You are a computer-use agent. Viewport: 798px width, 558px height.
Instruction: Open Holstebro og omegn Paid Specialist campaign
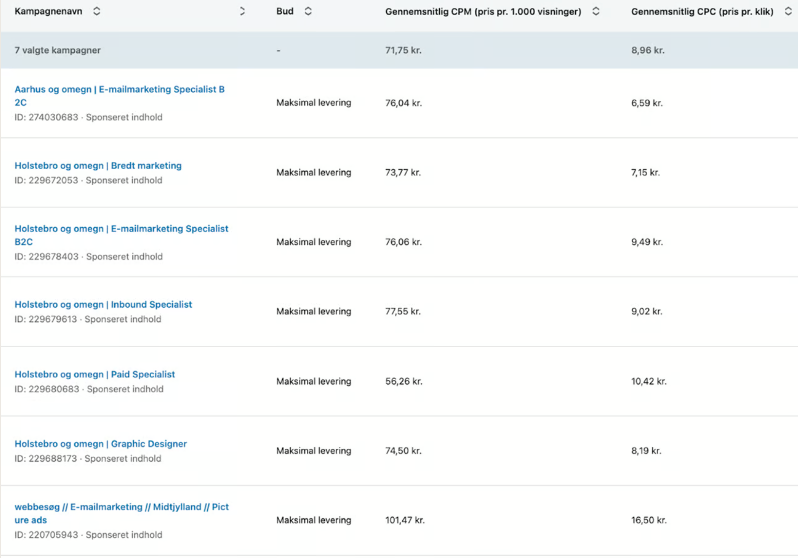coord(95,375)
